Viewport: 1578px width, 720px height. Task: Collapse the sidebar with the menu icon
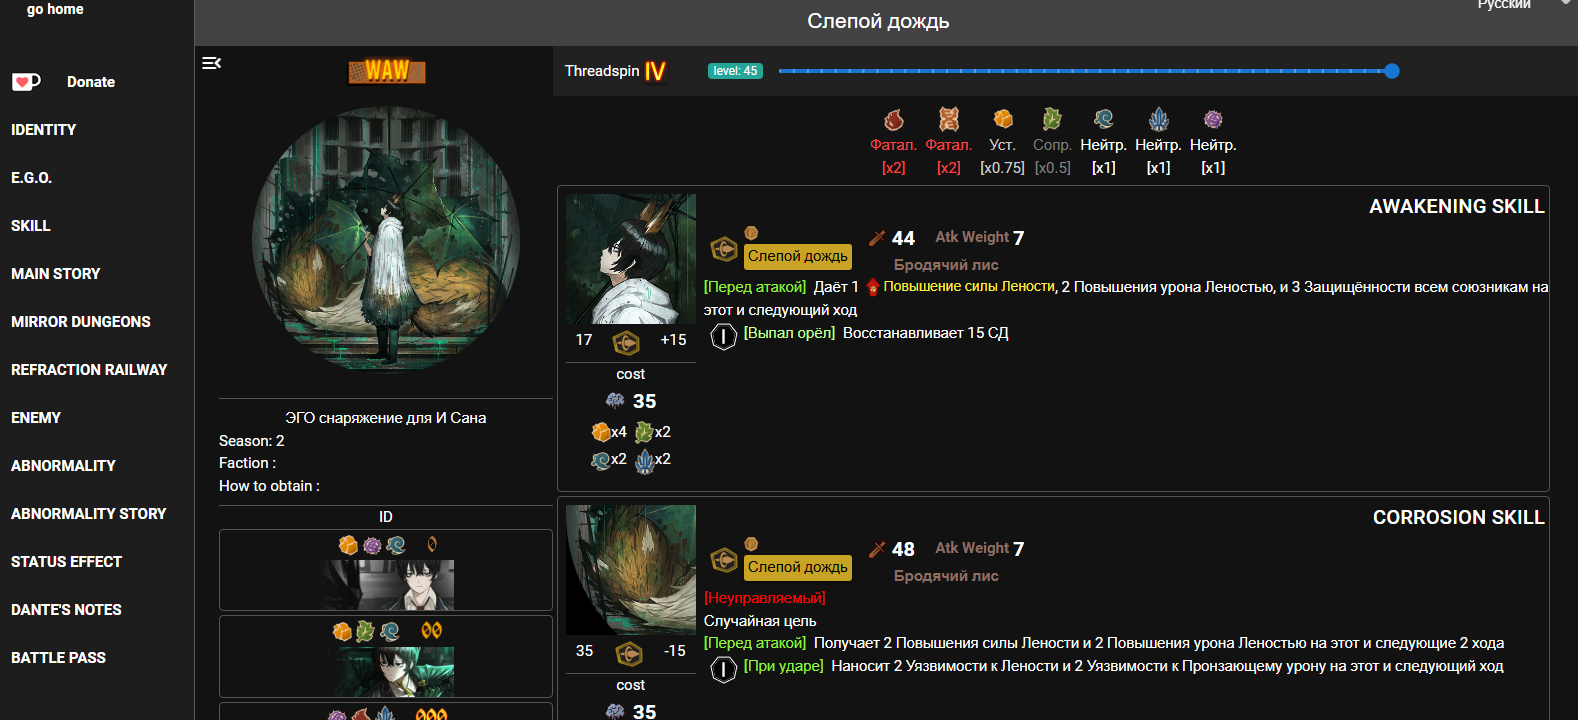click(211, 63)
